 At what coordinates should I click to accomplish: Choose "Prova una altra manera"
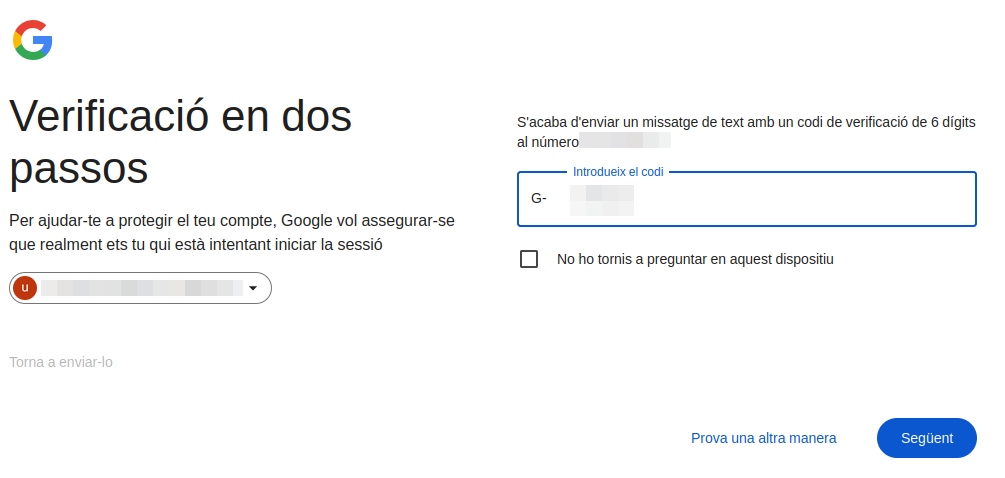[x=763, y=438]
